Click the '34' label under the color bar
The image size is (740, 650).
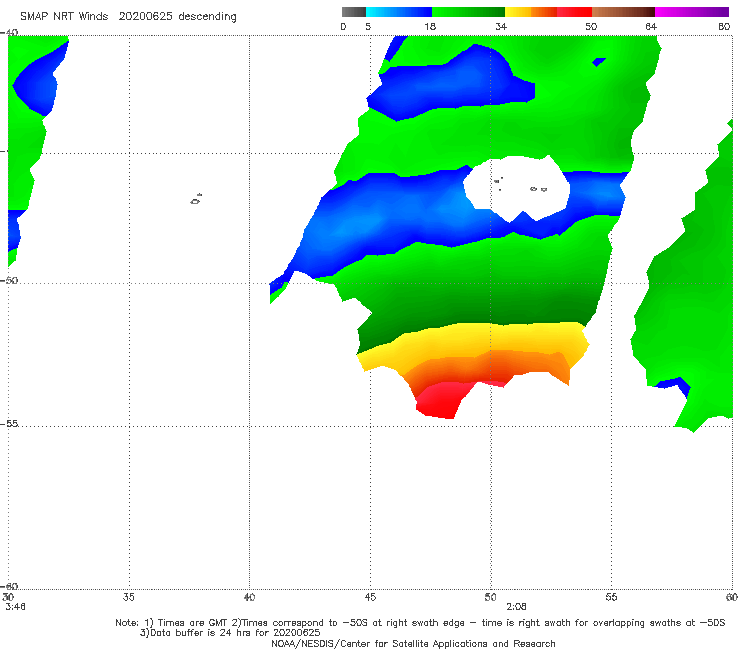[501, 27]
